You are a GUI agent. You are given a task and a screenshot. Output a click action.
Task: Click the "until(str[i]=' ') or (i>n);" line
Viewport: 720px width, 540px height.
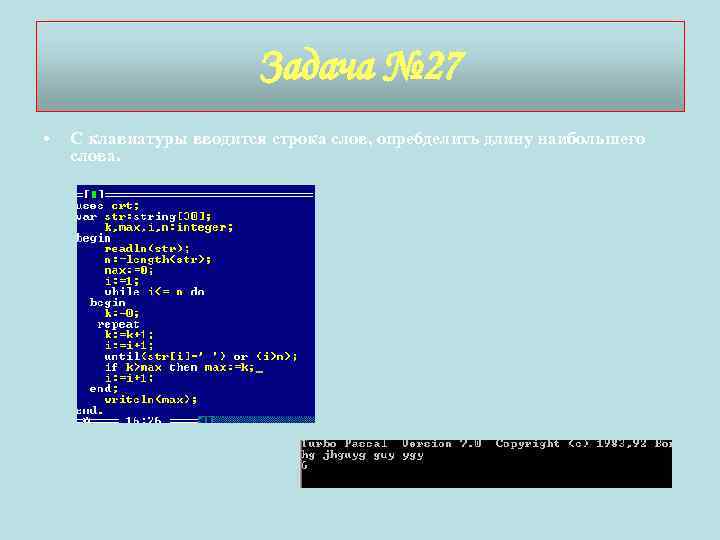point(201,356)
